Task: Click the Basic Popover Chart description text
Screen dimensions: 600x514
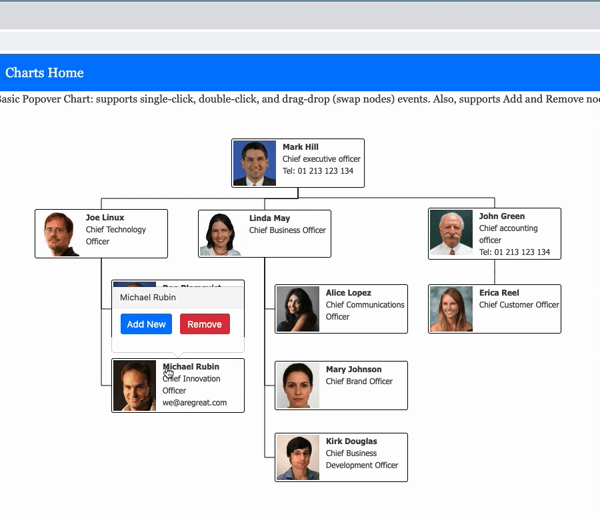Action: (300, 99)
